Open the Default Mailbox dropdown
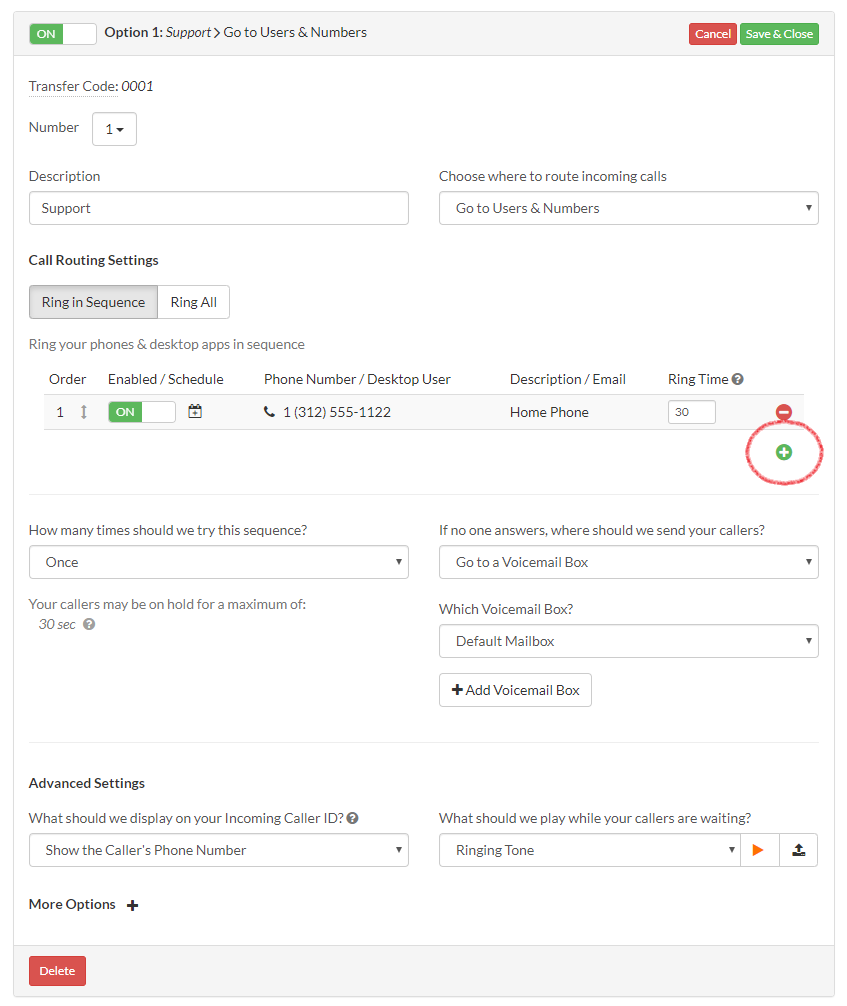This screenshot has height=1006, width=847. coord(628,641)
